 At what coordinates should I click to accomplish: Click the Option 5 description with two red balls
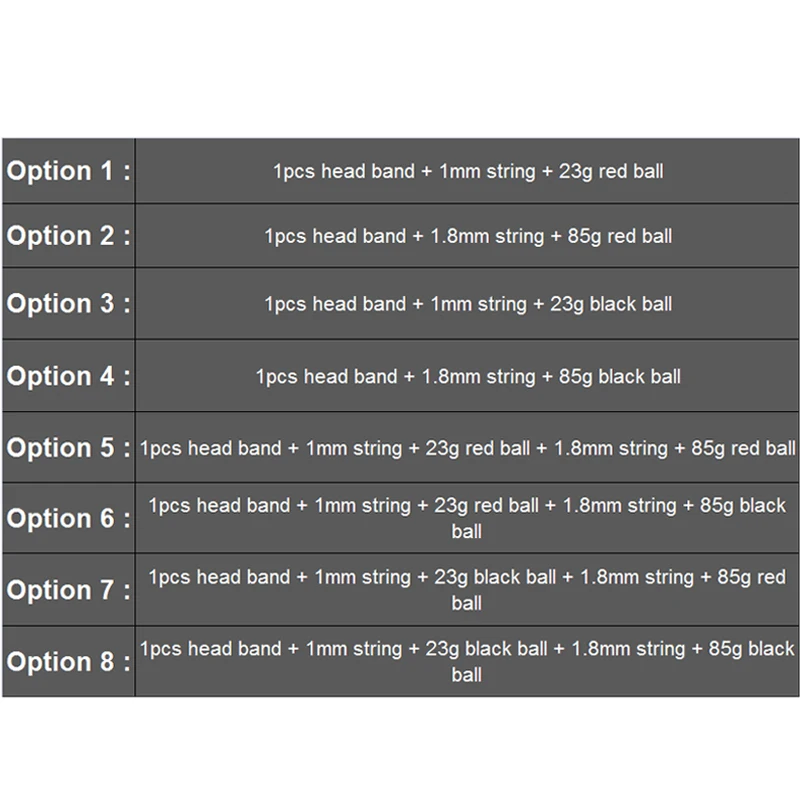468,448
